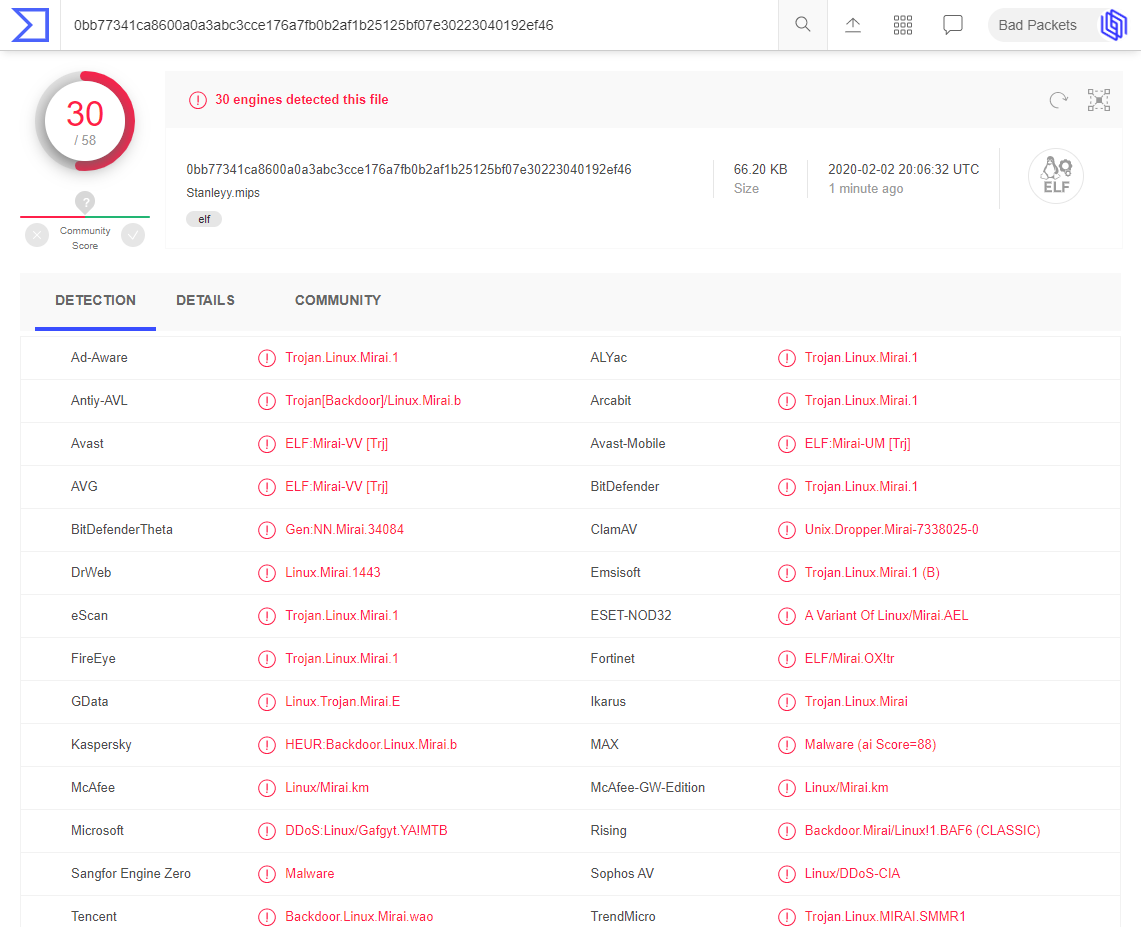The image size is (1141, 927).
Task: Click the community score question mark
Action: coord(85,202)
